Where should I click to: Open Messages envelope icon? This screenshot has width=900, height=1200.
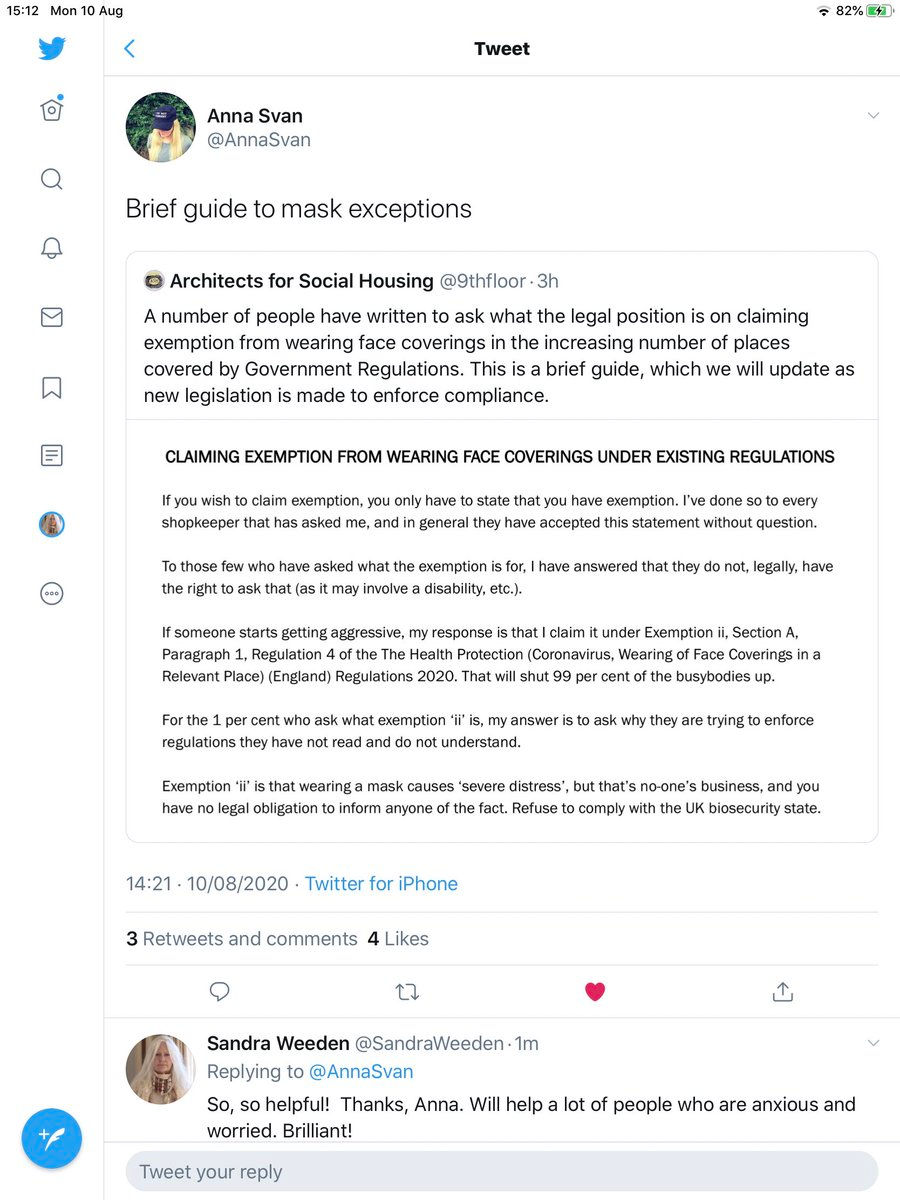(52, 317)
